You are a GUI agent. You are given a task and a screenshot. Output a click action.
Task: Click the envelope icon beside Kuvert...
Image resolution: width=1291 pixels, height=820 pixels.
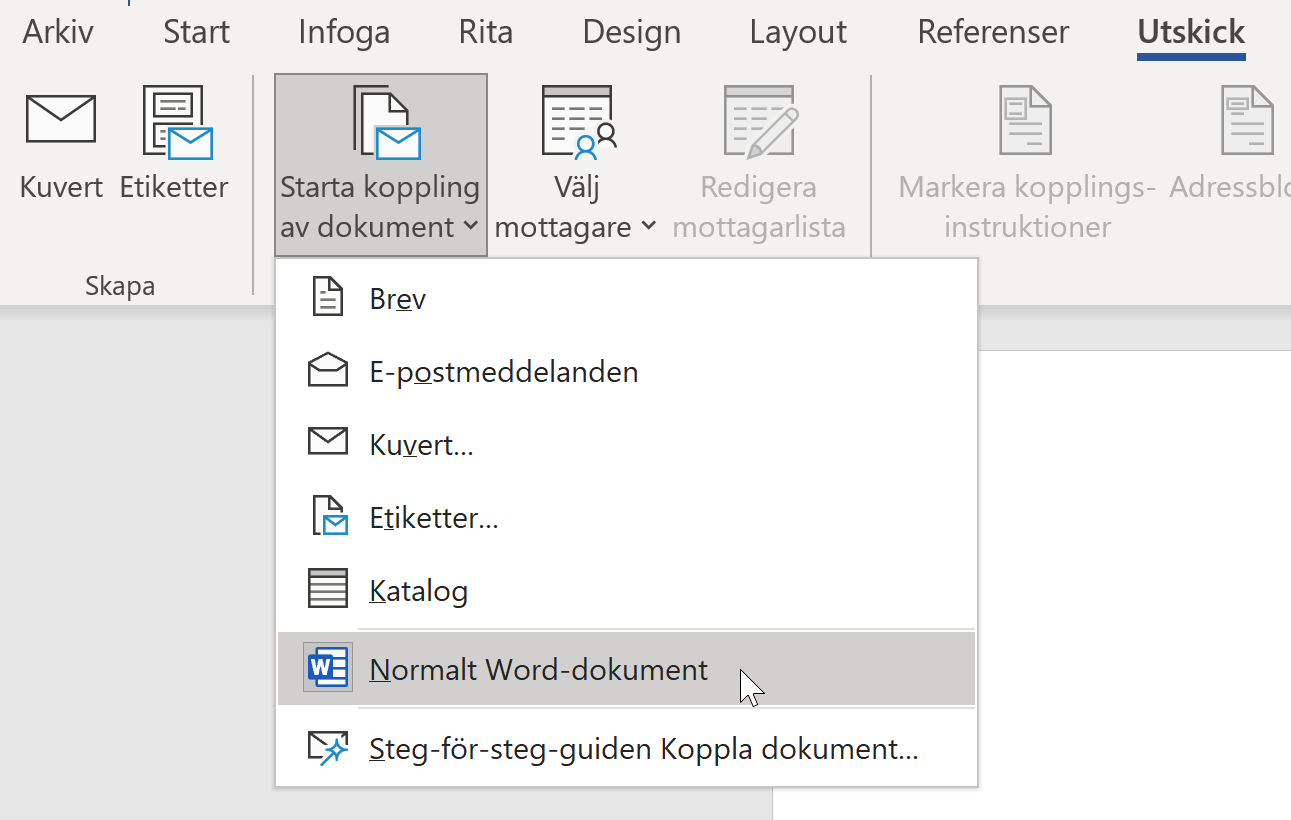328,442
